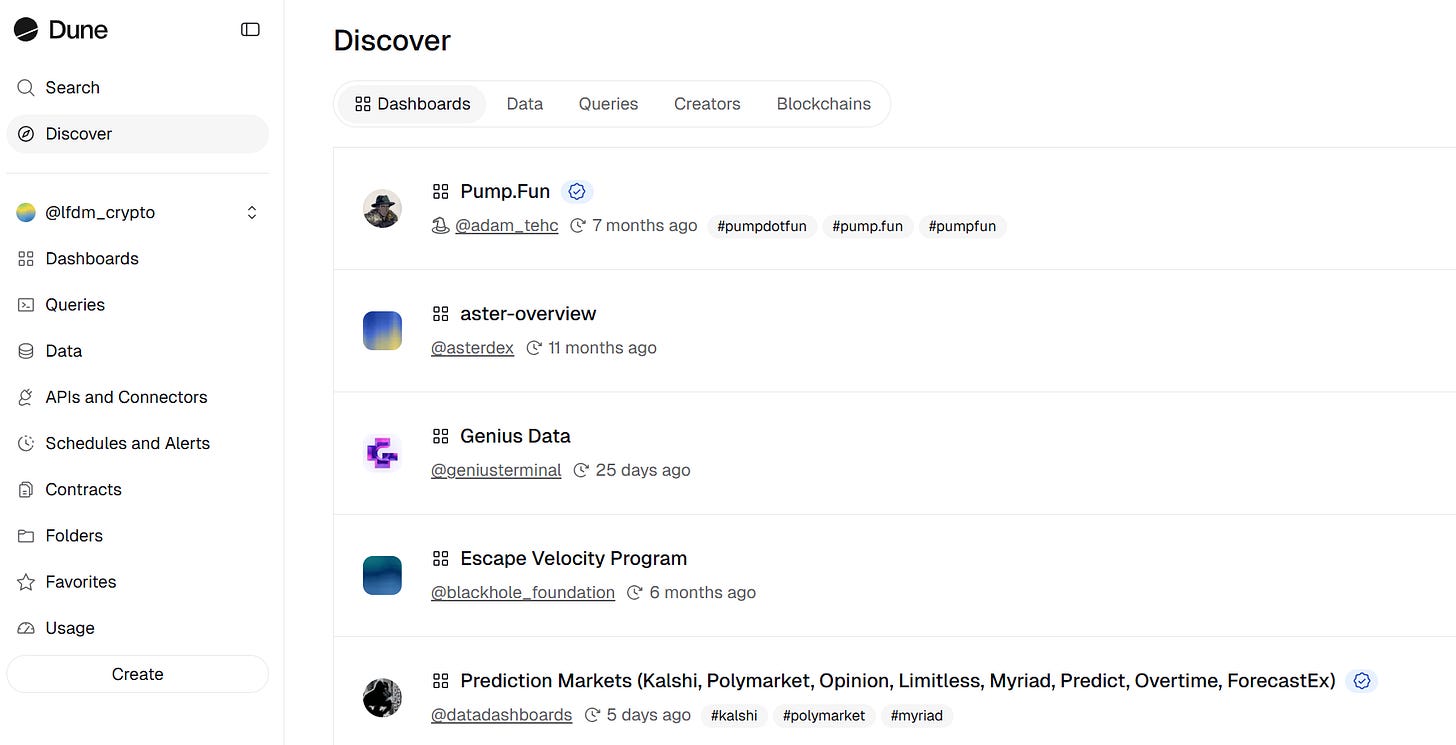Collapse the sidebar panel toggle

(x=250, y=30)
